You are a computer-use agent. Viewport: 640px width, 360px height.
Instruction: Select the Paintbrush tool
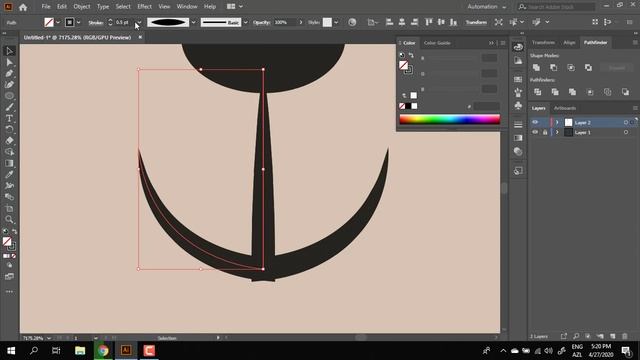[x=9, y=107]
